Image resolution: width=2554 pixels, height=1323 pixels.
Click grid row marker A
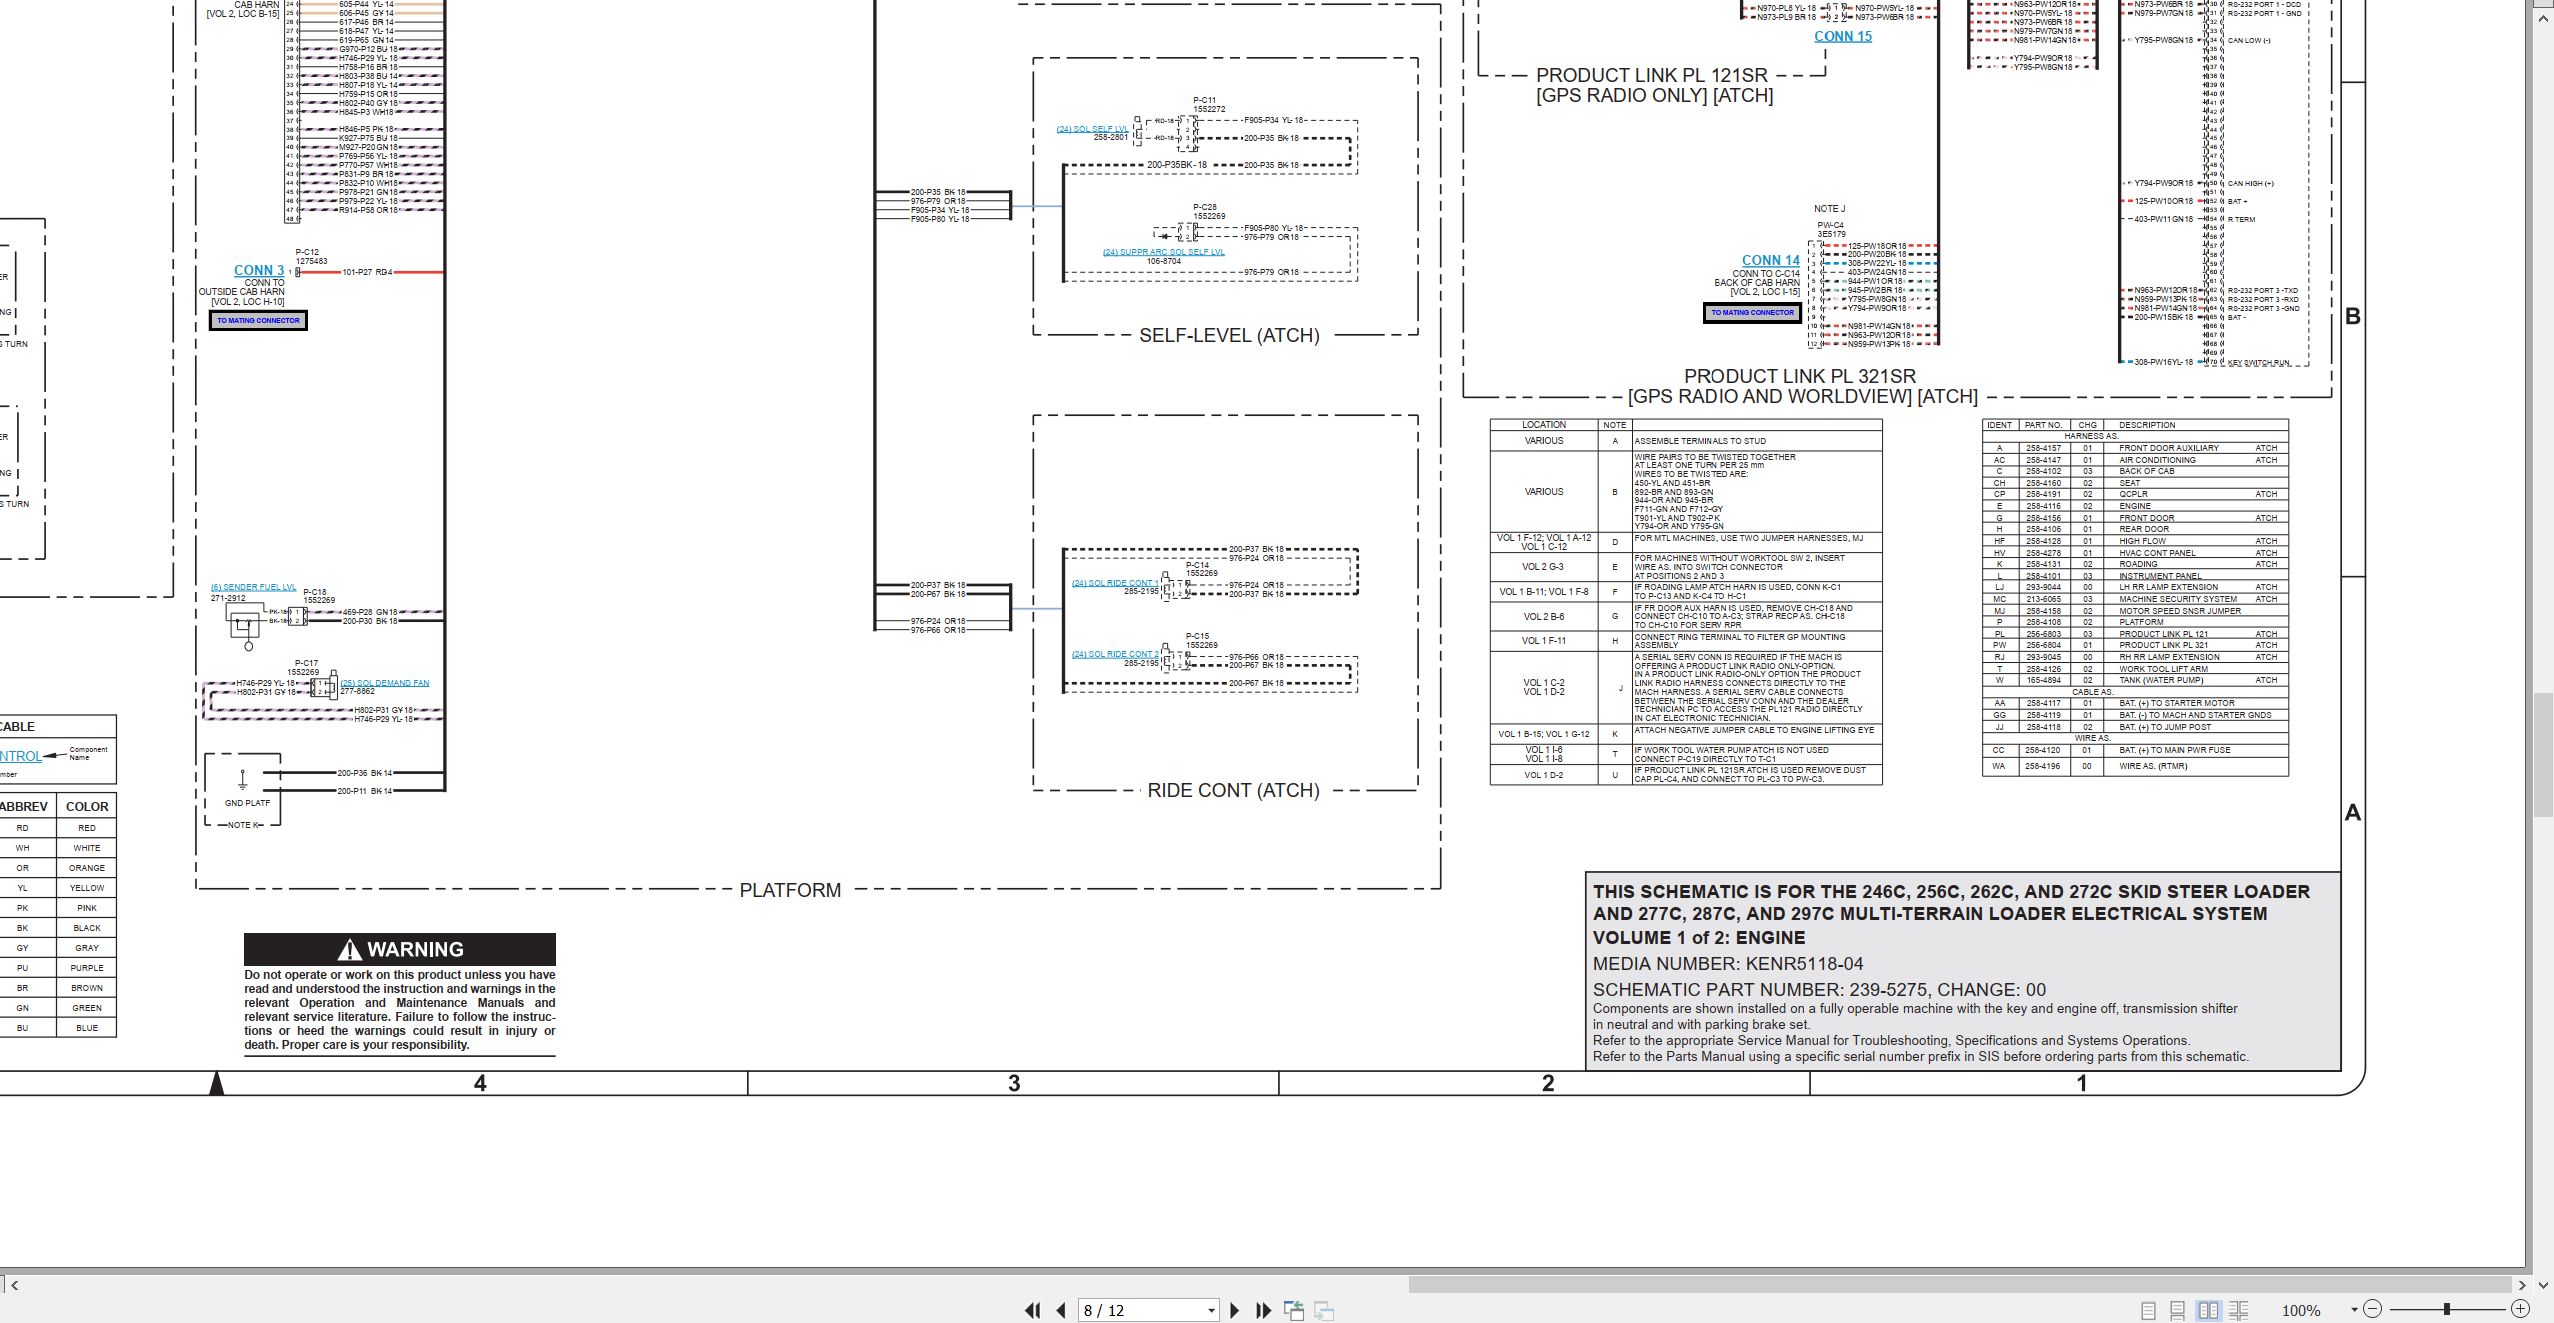tap(2353, 813)
